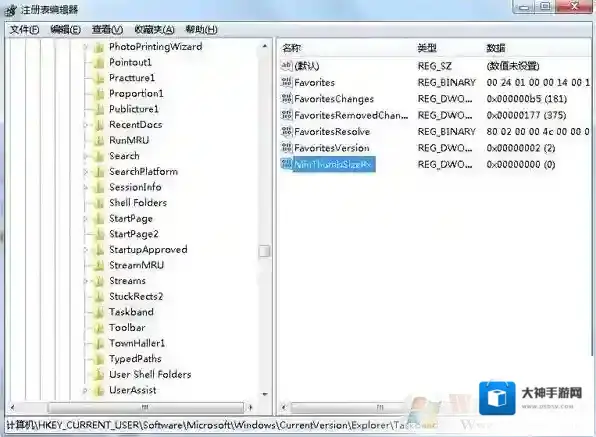Click the icon beside FavoritesResolve value
This screenshot has height=437, width=596.
[286, 131]
